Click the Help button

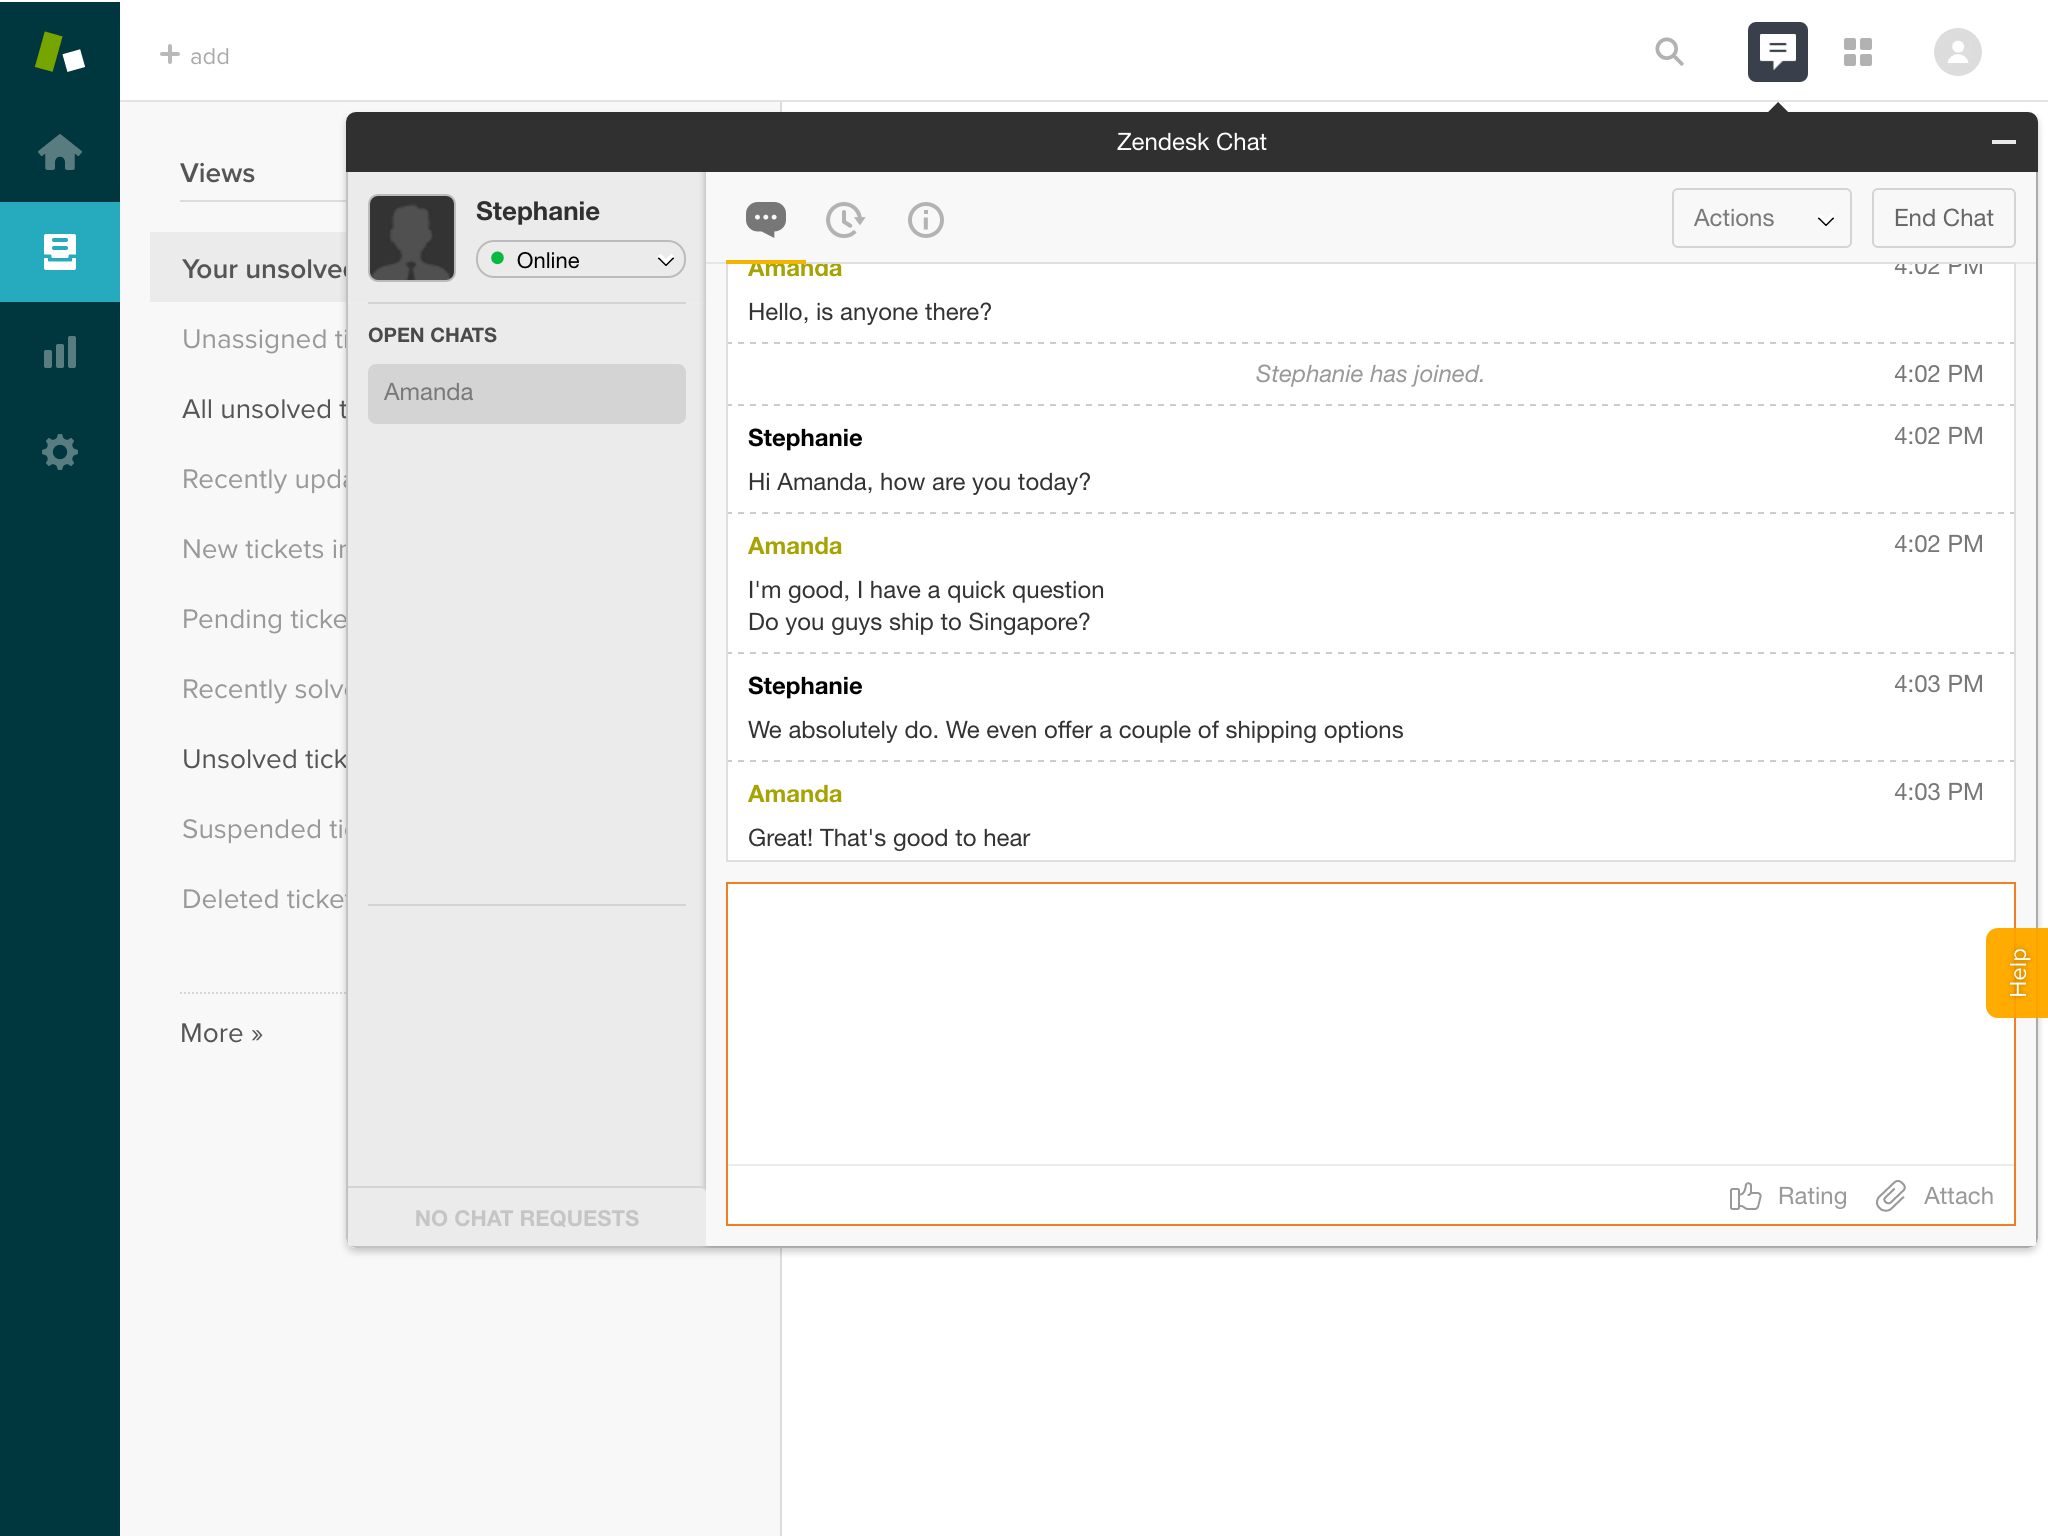pos(2021,971)
